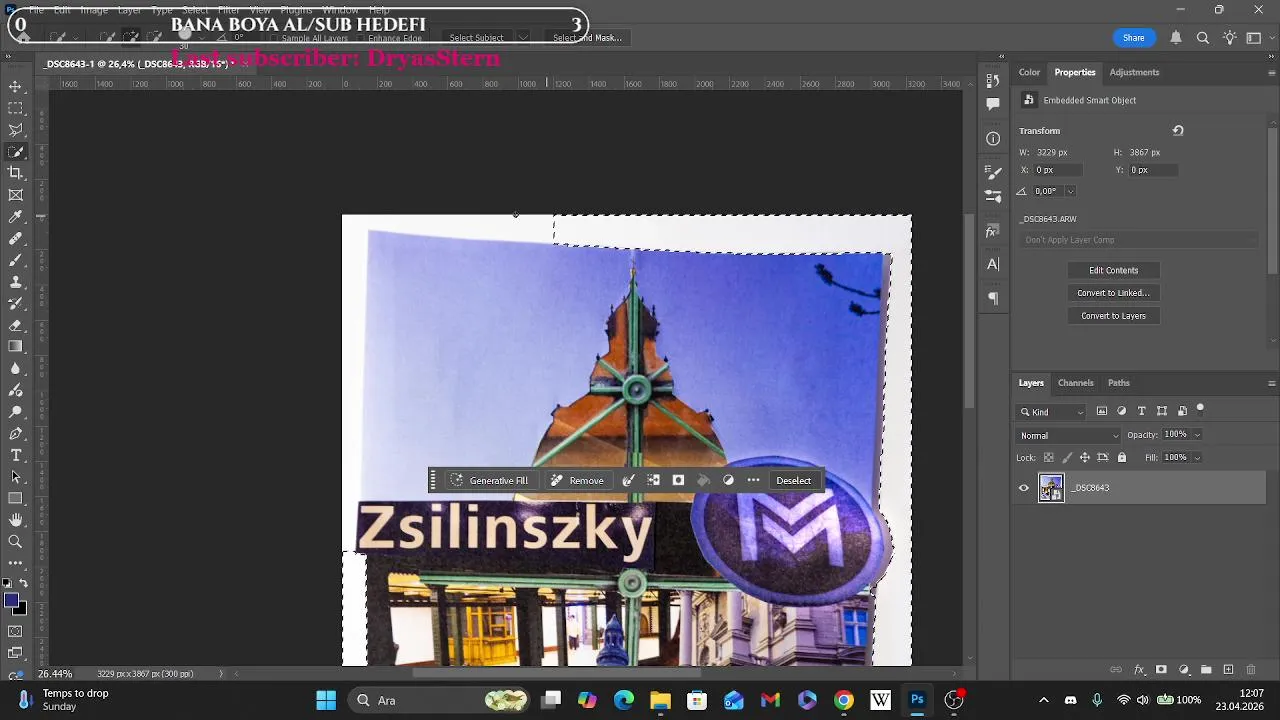Toggle lock position
The image size is (1280, 720).
point(1085,458)
